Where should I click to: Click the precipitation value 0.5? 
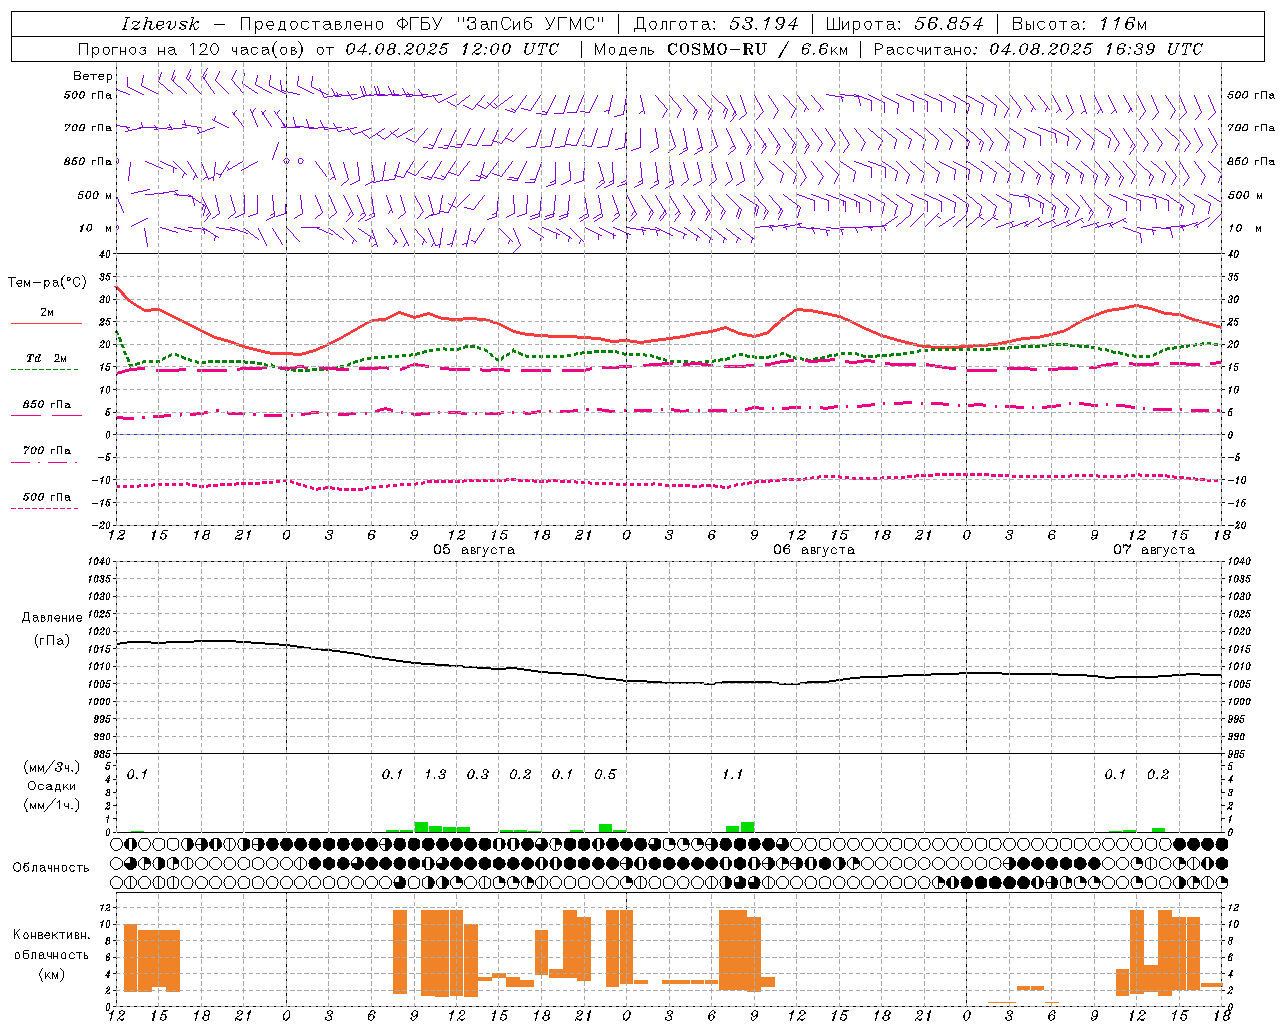pos(605,774)
